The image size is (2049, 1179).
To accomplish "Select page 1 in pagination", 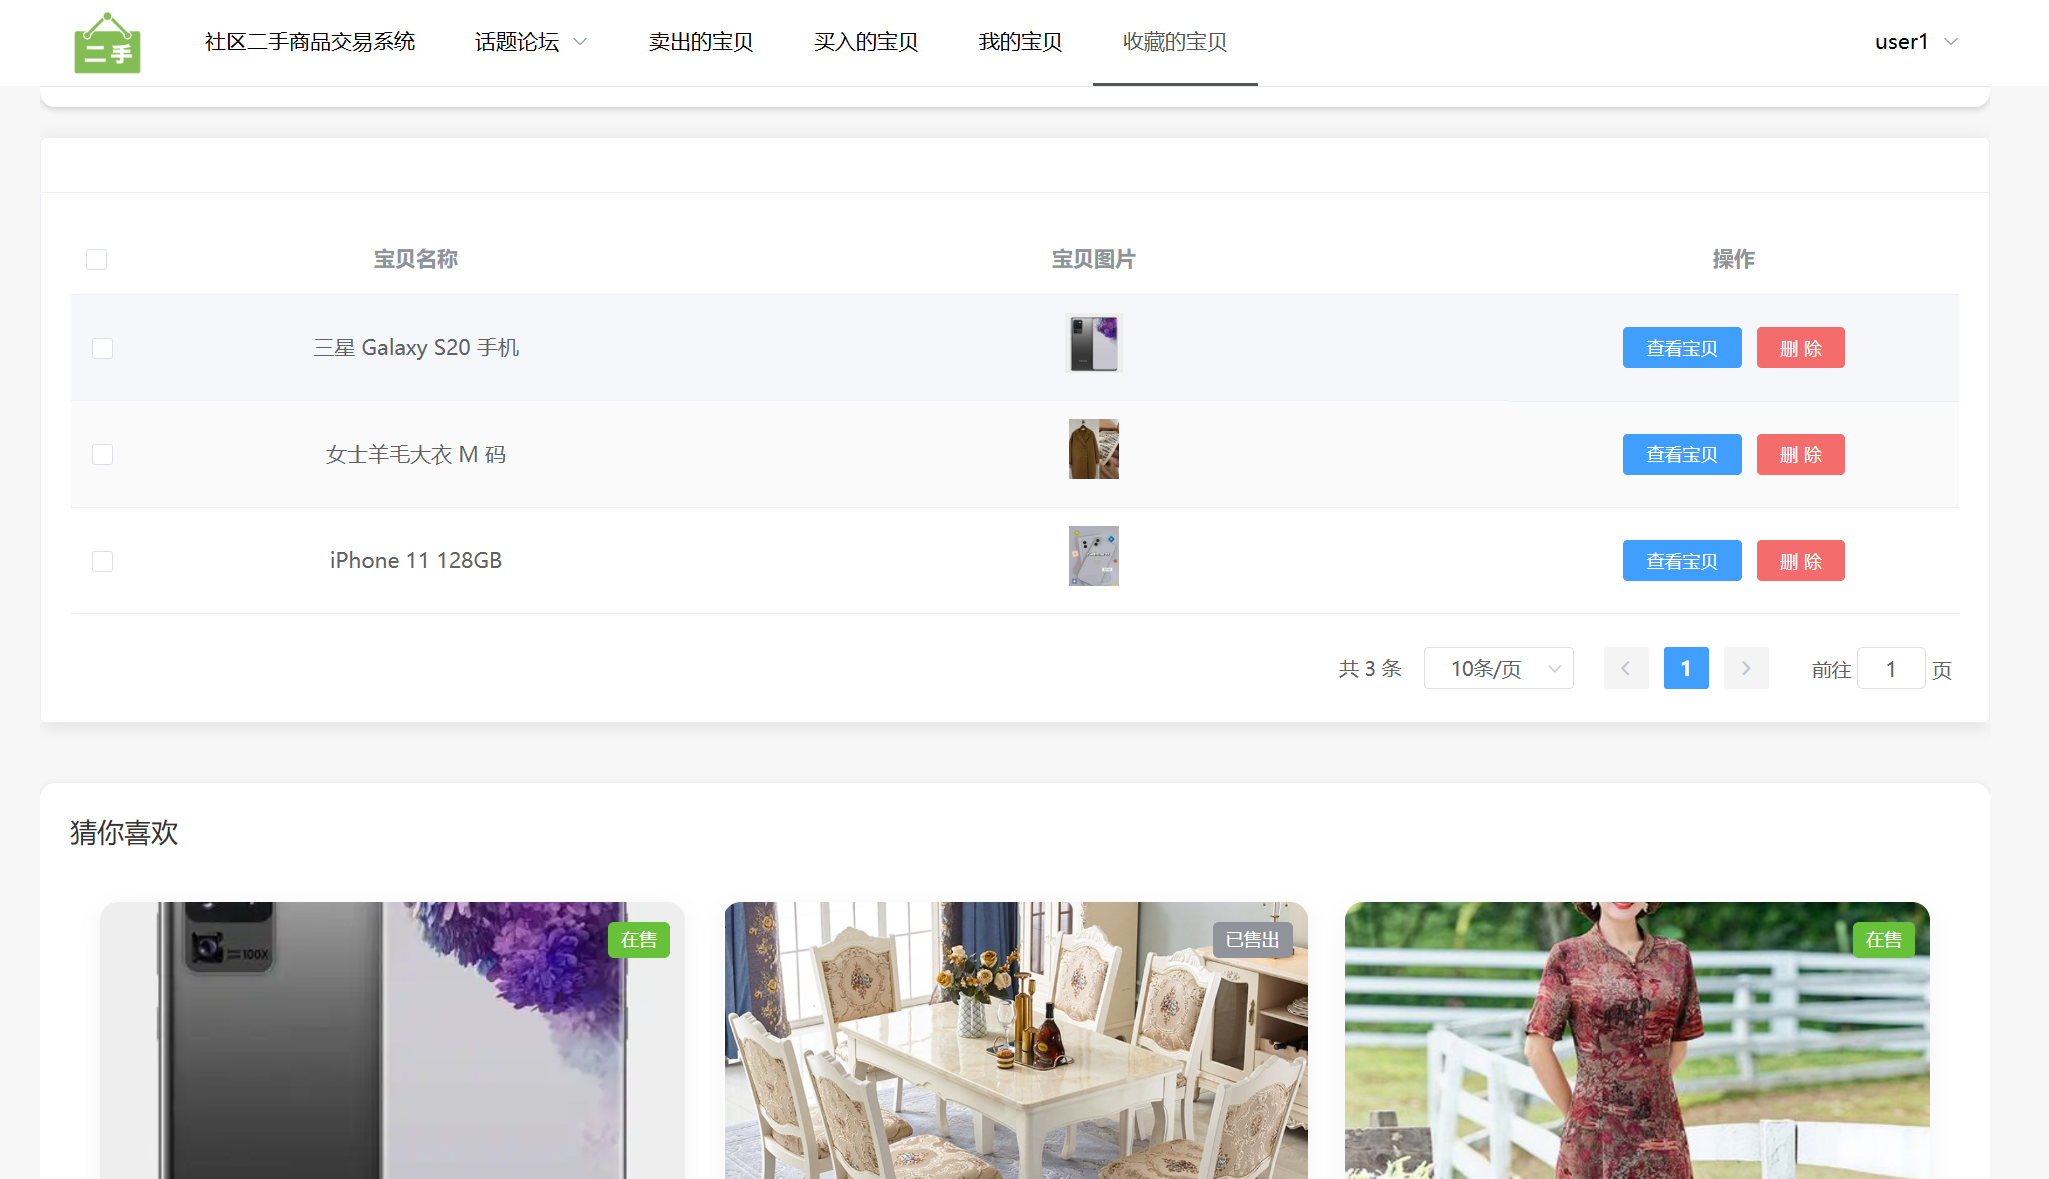I will click(1686, 669).
